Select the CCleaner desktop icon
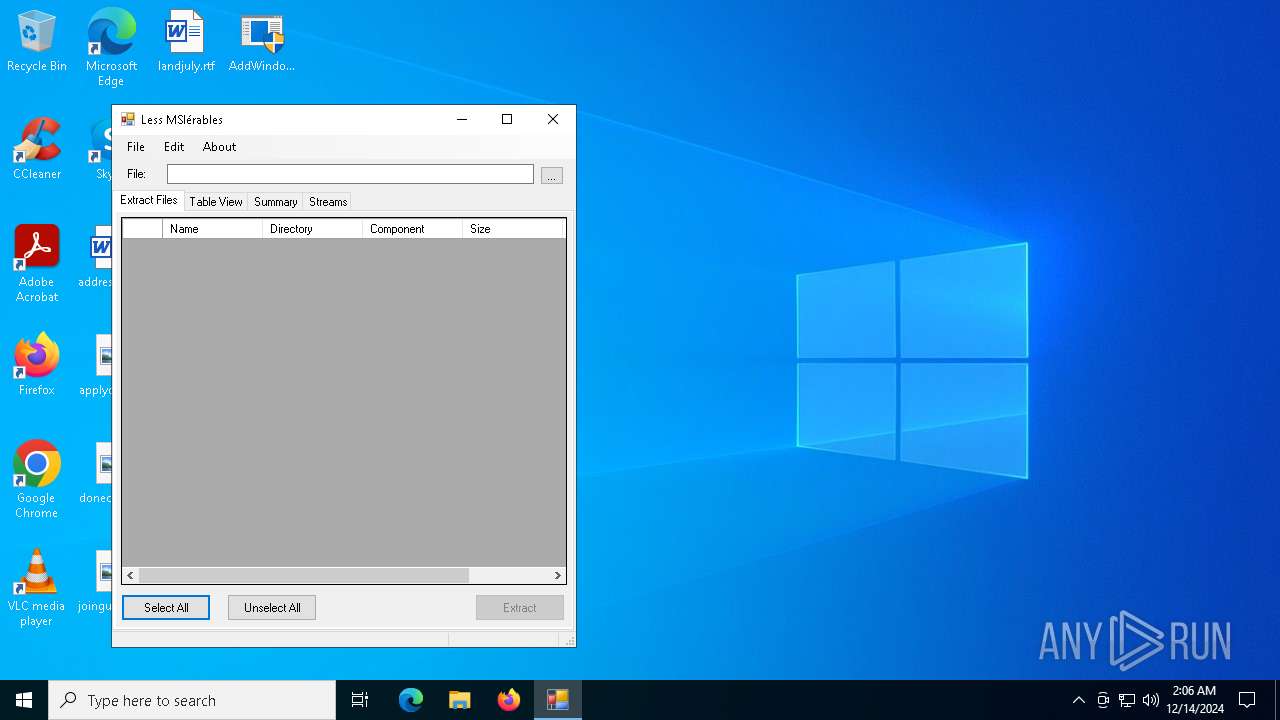The height and width of the screenshot is (720, 1280). click(37, 150)
